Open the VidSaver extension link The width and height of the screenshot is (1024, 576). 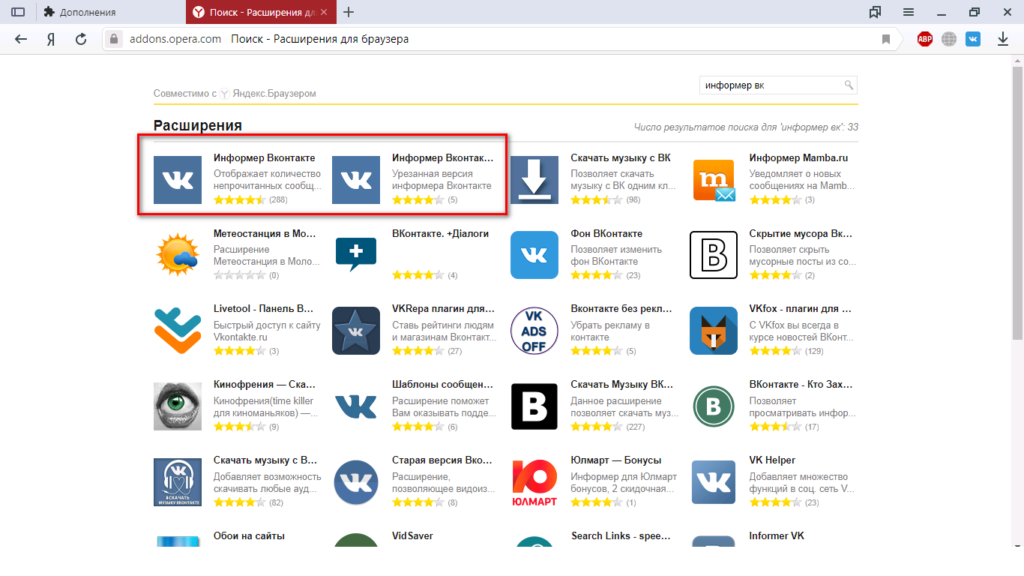(412, 536)
